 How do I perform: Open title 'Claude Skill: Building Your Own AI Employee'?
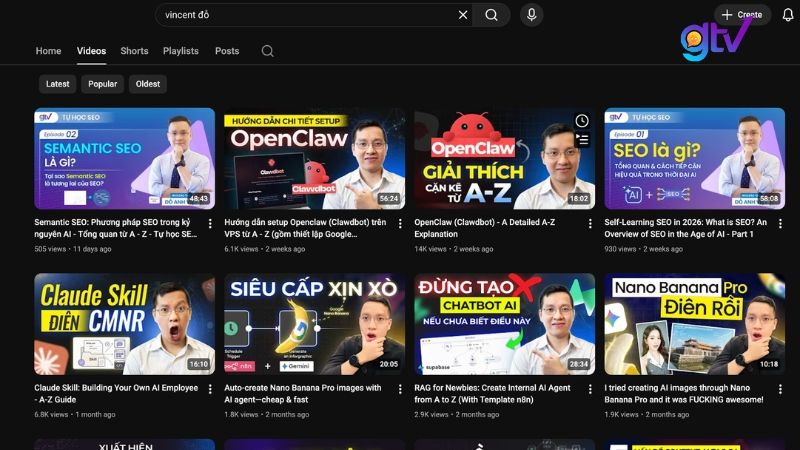coord(116,393)
